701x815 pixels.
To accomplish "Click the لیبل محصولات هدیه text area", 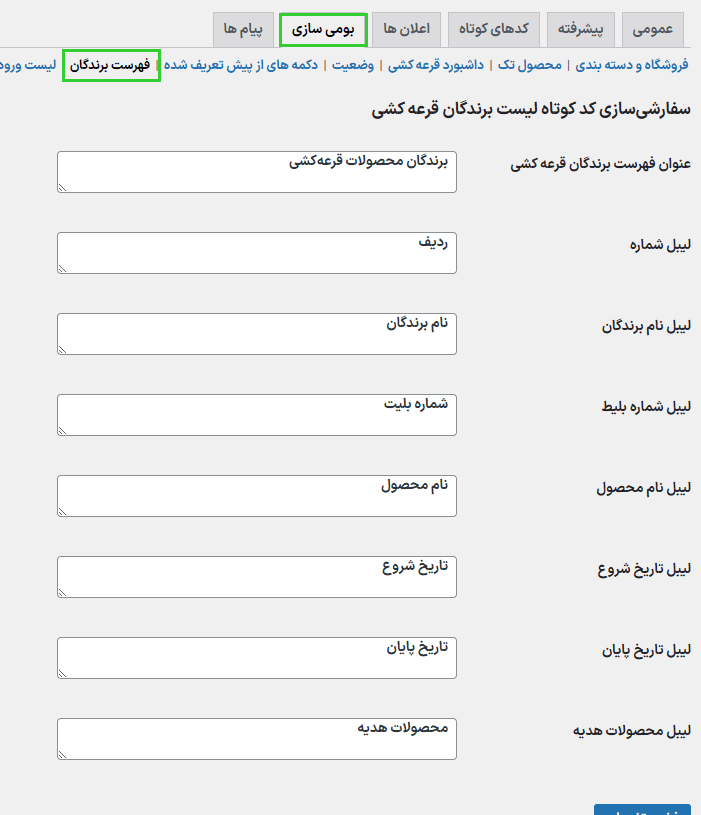I will tap(257, 739).
